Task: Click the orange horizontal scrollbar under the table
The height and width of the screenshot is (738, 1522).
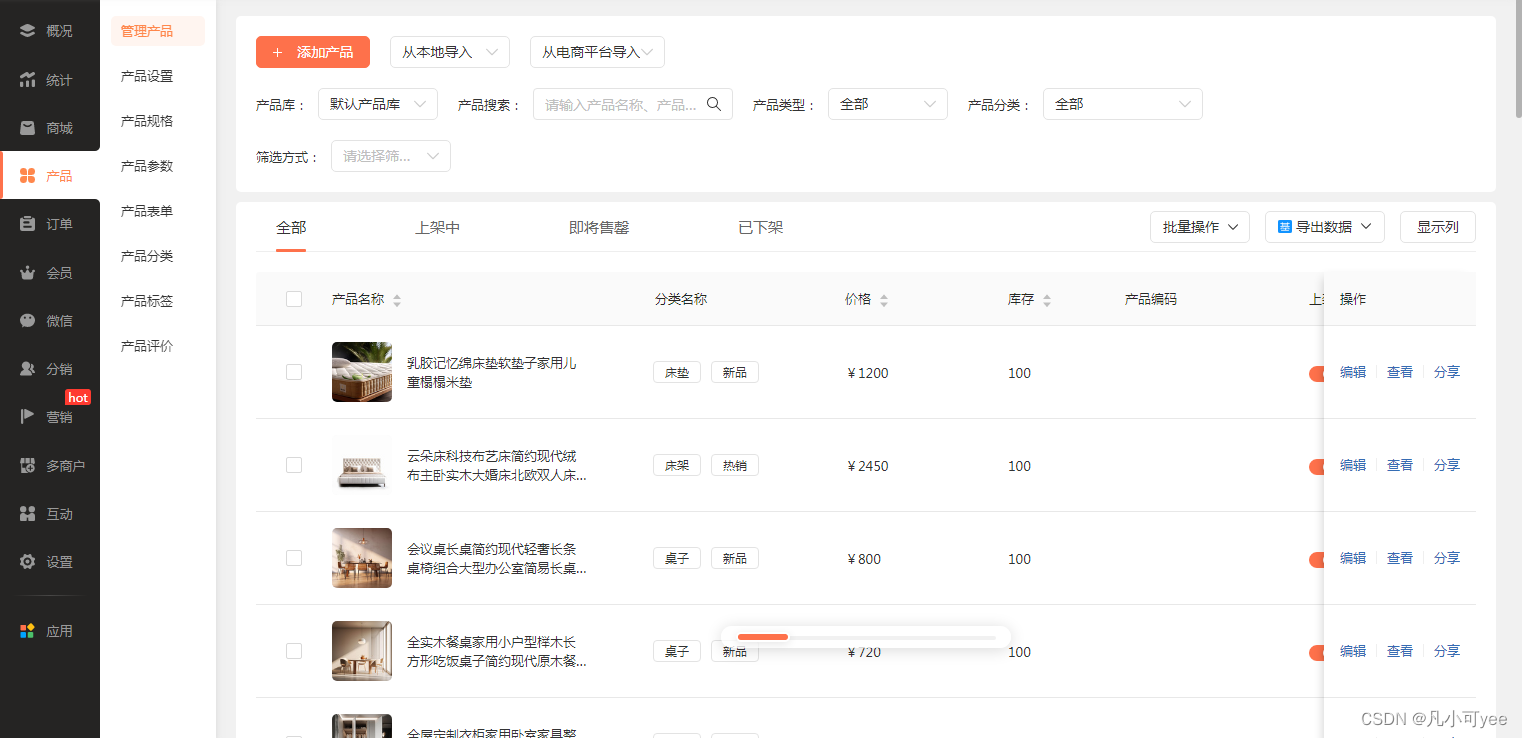Action: click(x=763, y=637)
